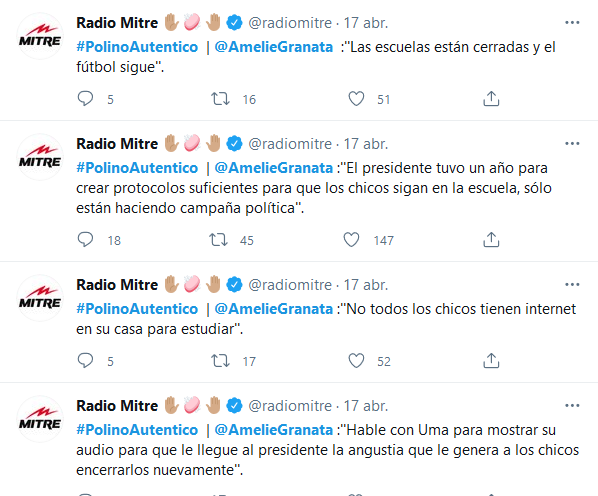
Task: Retweet the tweet with 16 retweets
Action: (220, 99)
